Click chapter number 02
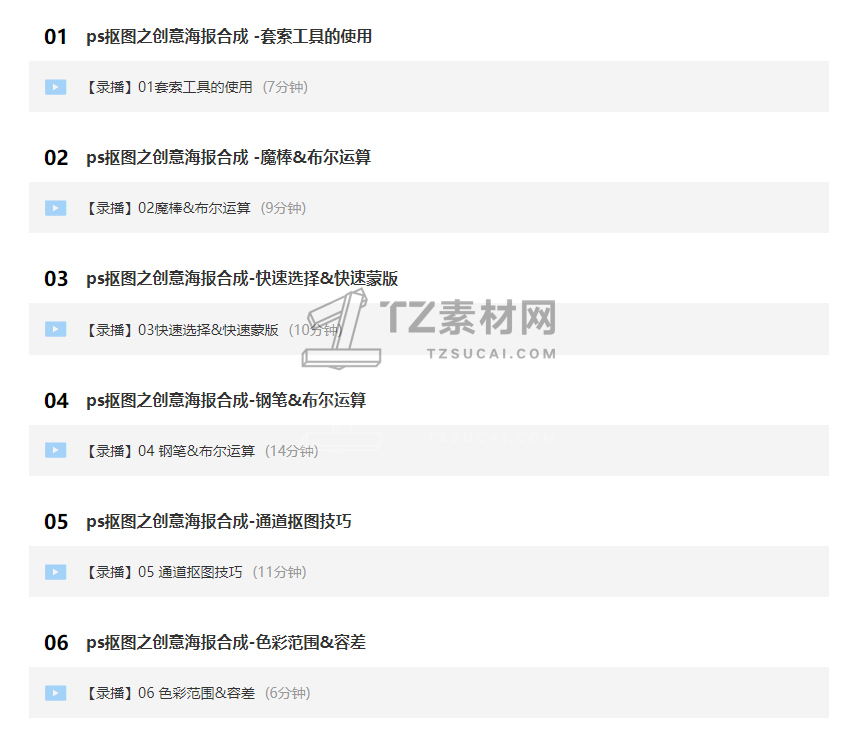 (x=56, y=158)
